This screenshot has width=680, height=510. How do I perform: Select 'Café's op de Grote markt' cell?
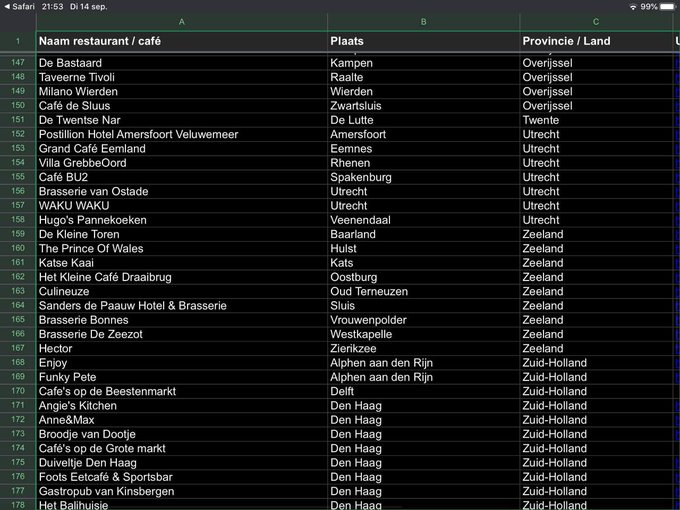(182, 449)
